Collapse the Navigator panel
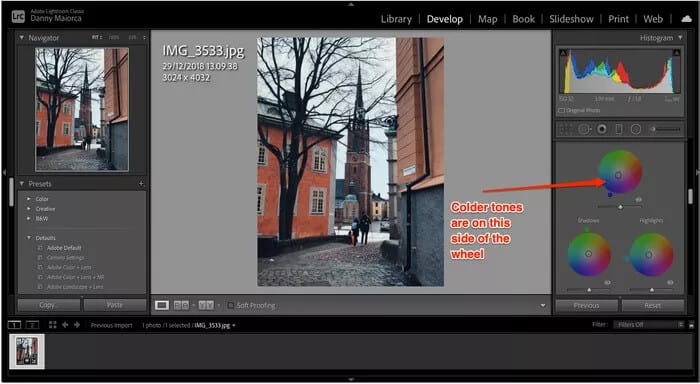 click(x=21, y=38)
